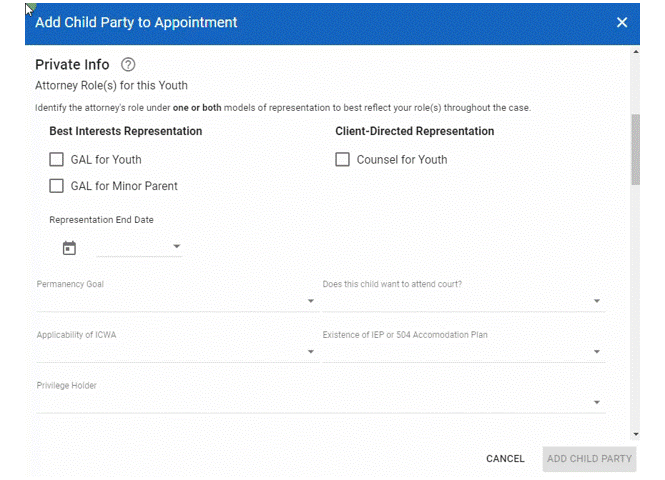The image size is (665, 480).
Task: Click the CANCEL button
Action: (505, 459)
